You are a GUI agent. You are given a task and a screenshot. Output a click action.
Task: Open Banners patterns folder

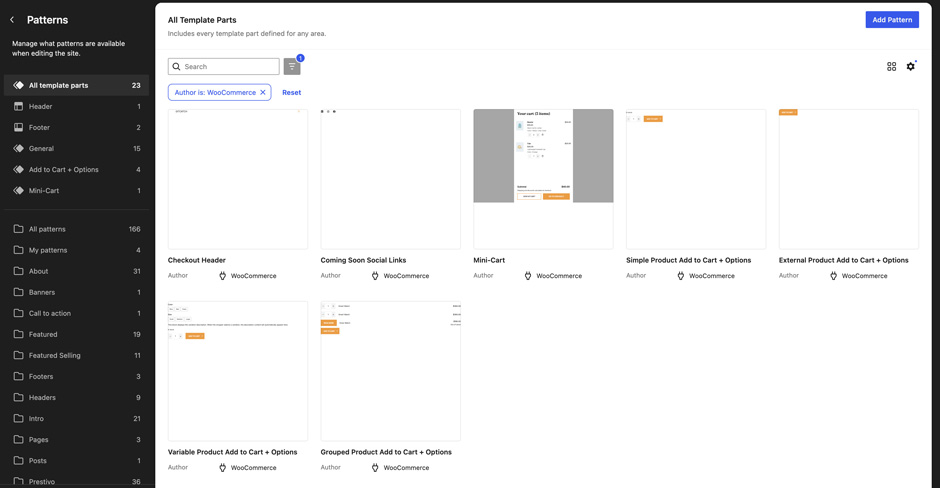click(76, 292)
